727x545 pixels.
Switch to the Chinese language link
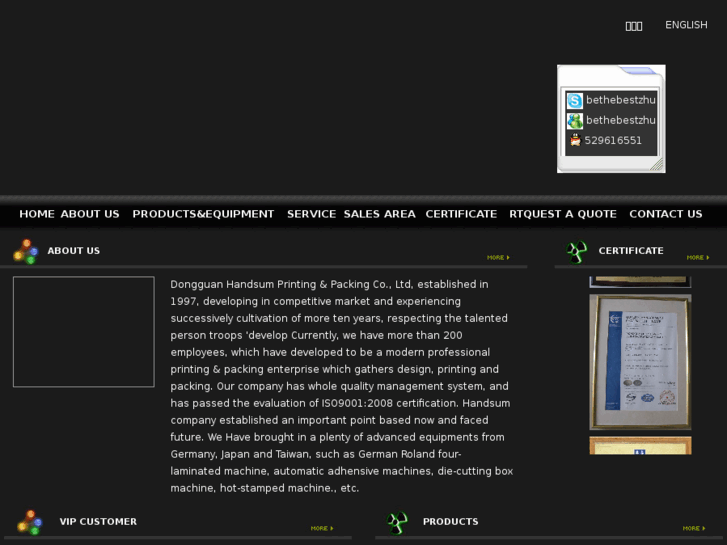point(634,26)
